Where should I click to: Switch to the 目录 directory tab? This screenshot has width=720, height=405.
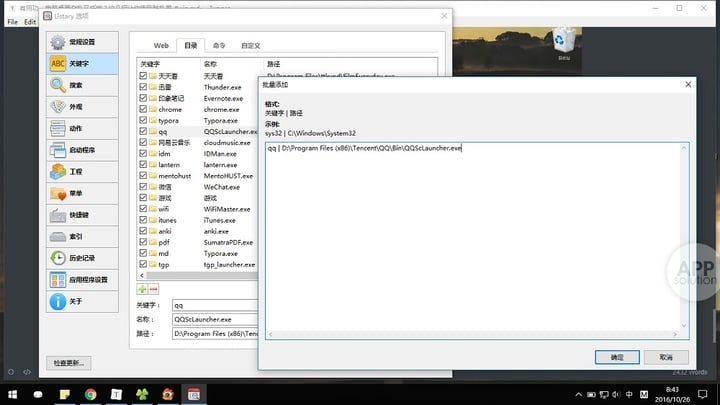[191, 45]
